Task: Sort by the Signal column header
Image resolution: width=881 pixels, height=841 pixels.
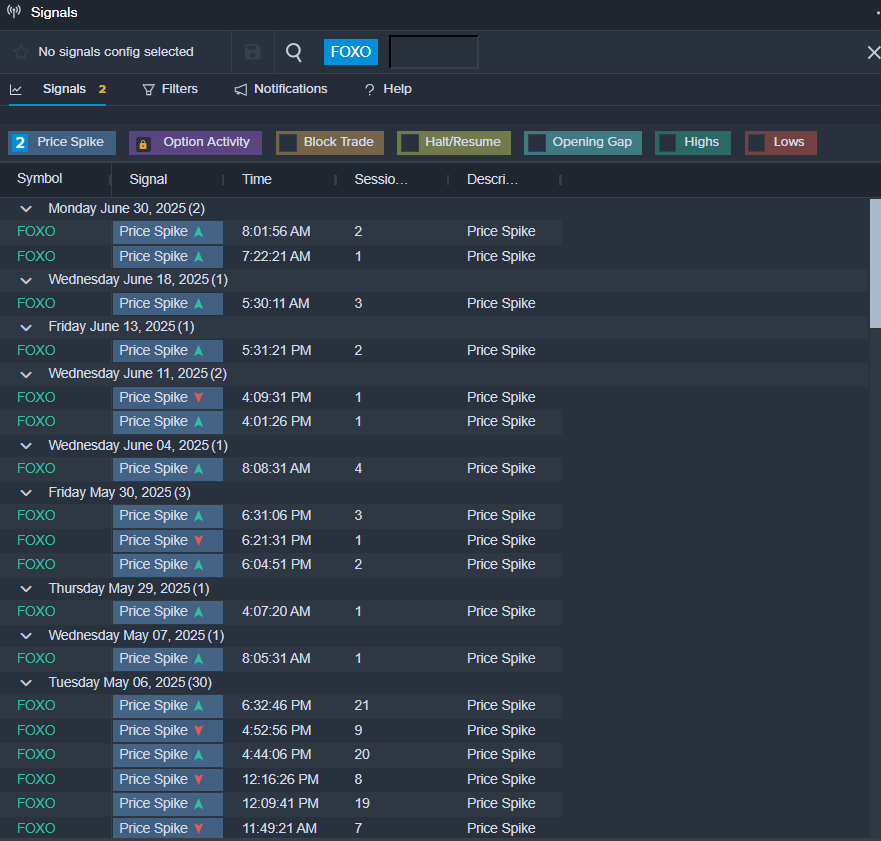Action: click(148, 179)
